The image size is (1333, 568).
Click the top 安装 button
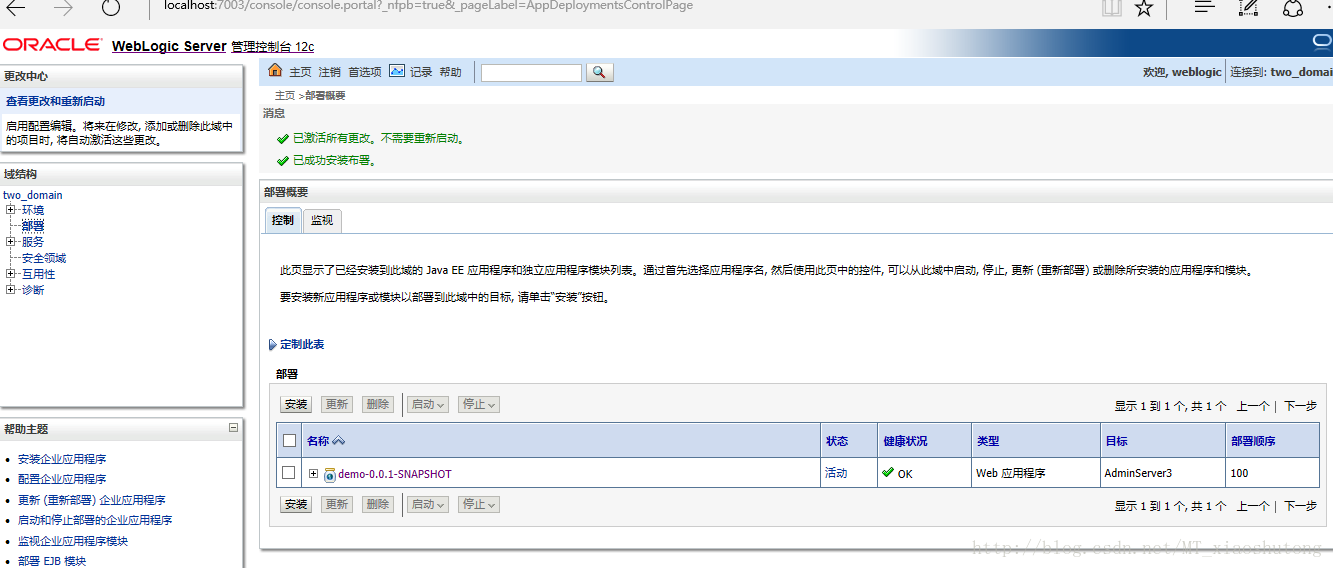(296, 405)
